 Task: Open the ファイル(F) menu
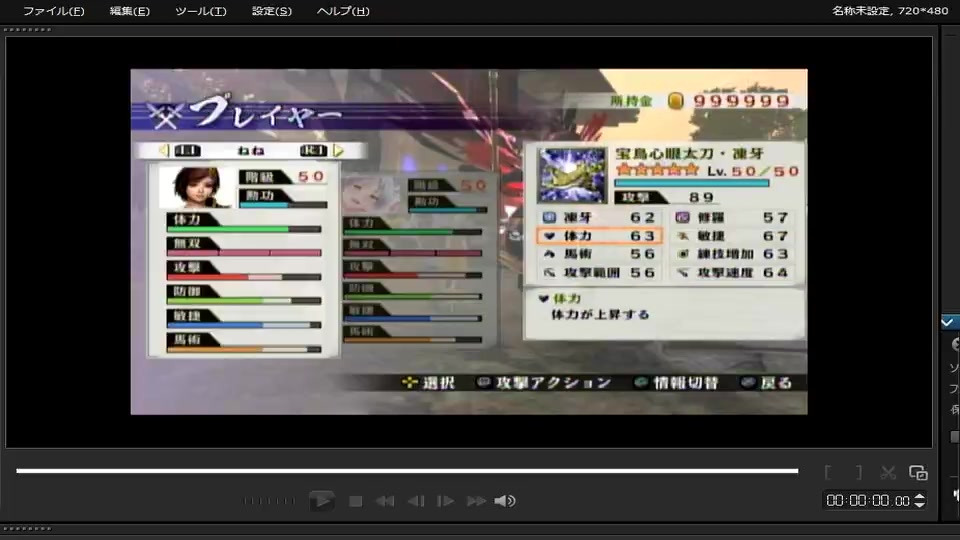tap(53, 11)
